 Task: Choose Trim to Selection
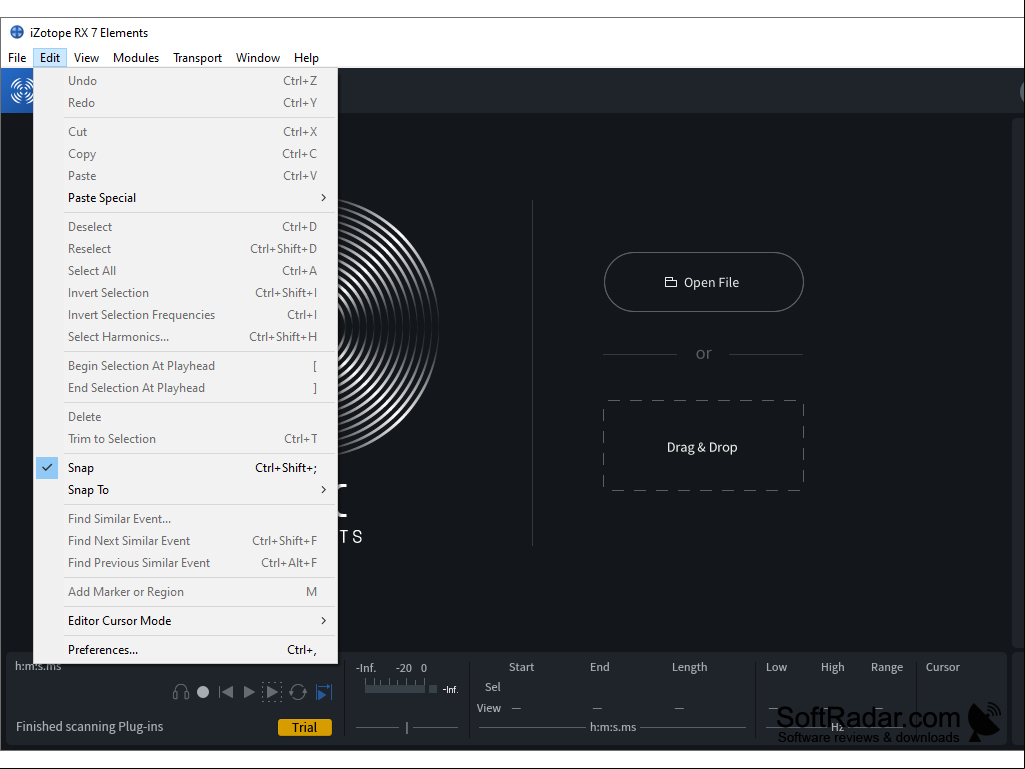coord(186,439)
